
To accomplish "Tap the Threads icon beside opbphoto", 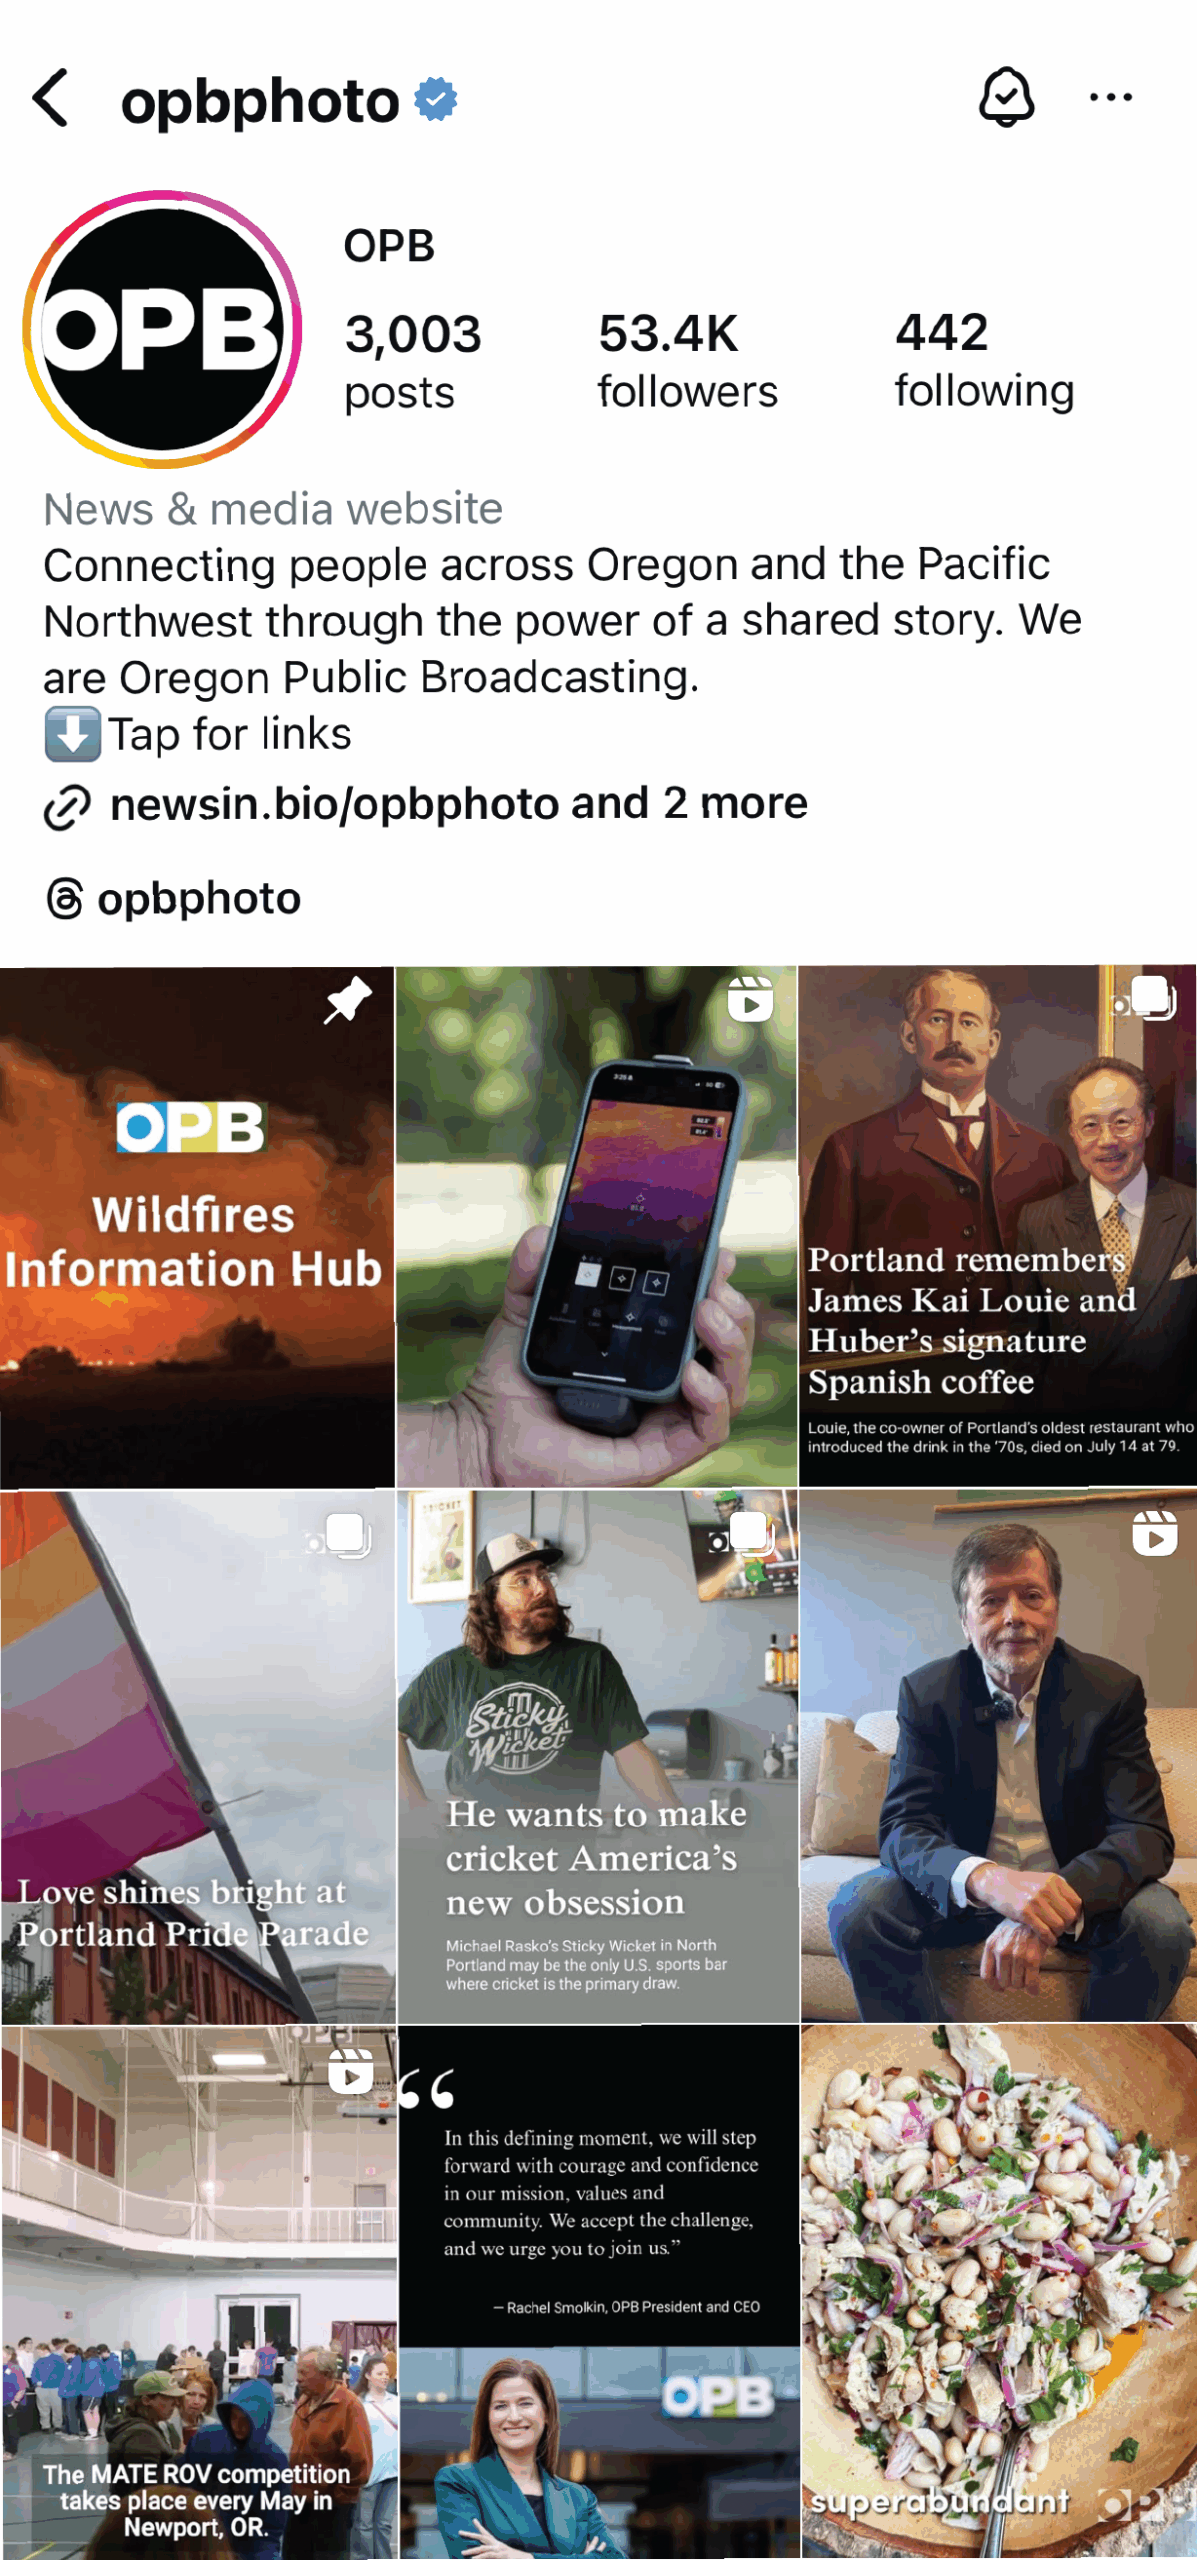I will click(65, 898).
